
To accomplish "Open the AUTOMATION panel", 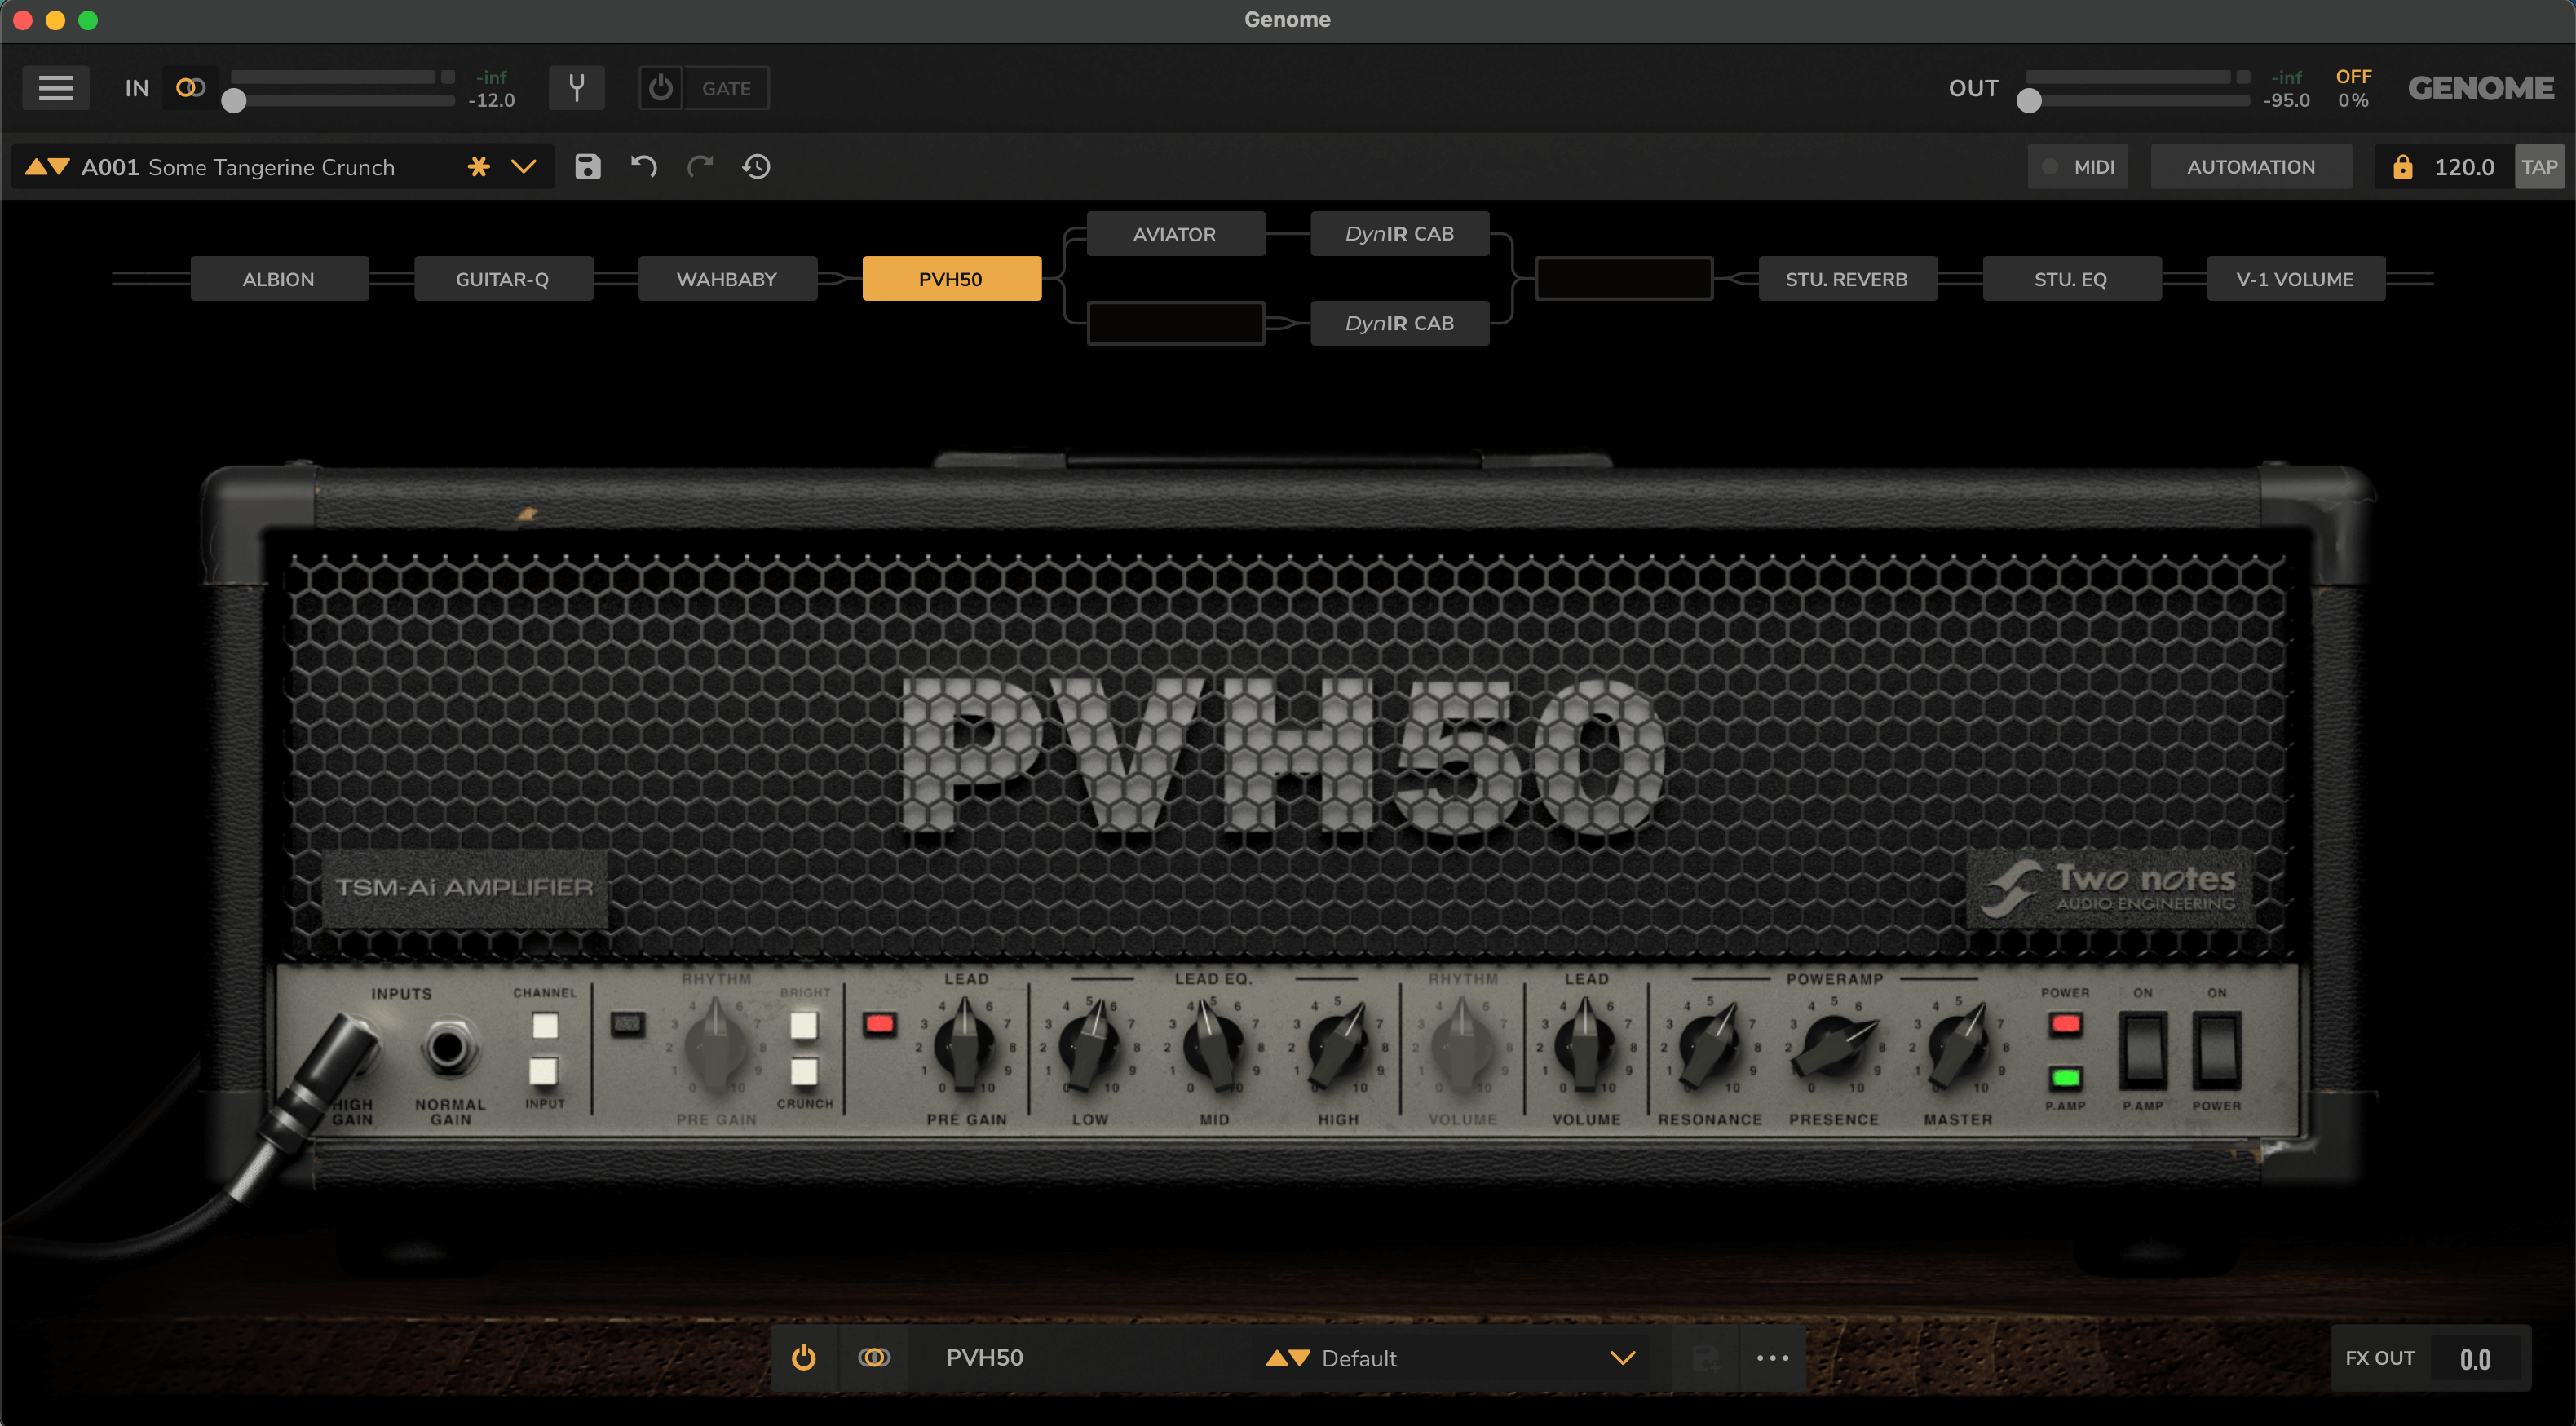I will [x=2251, y=167].
